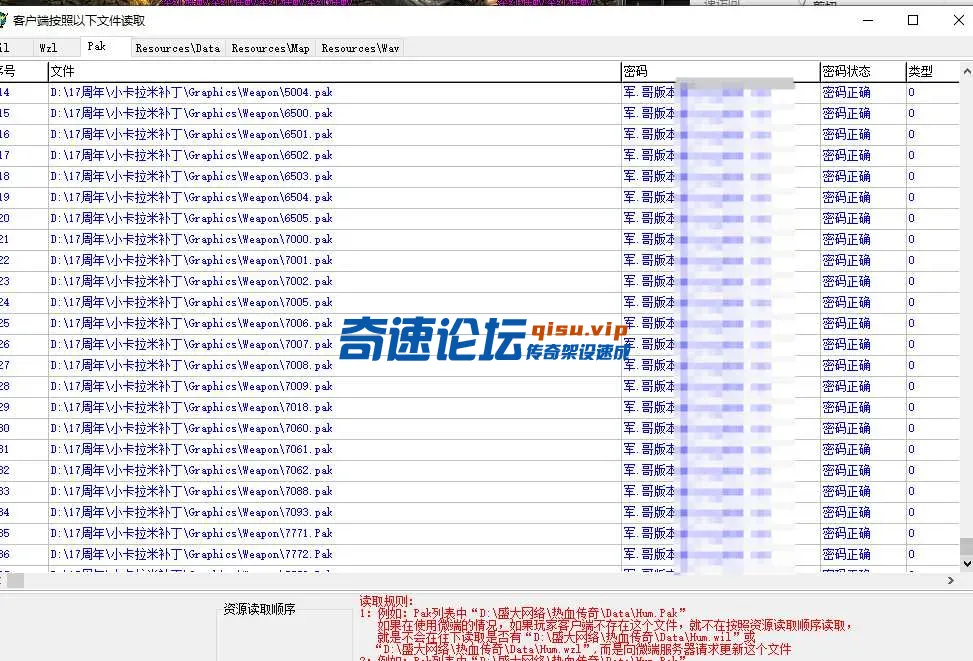Select the row for Weapon\7008.pak
Screen dimensions: 973x661
pyautogui.click(x=480, y=366)
